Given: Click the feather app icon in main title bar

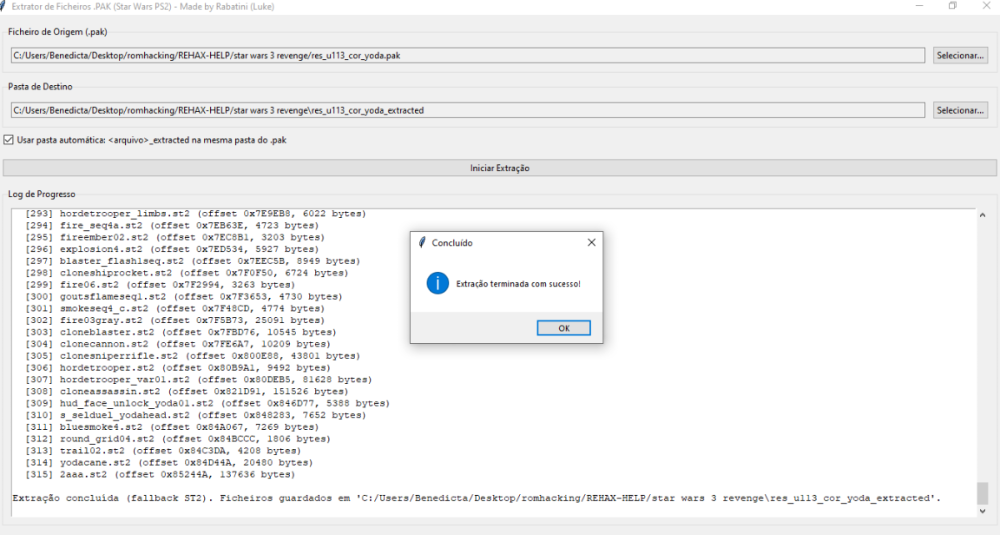Looking at the screenshot, I should [x=4, y=6].
